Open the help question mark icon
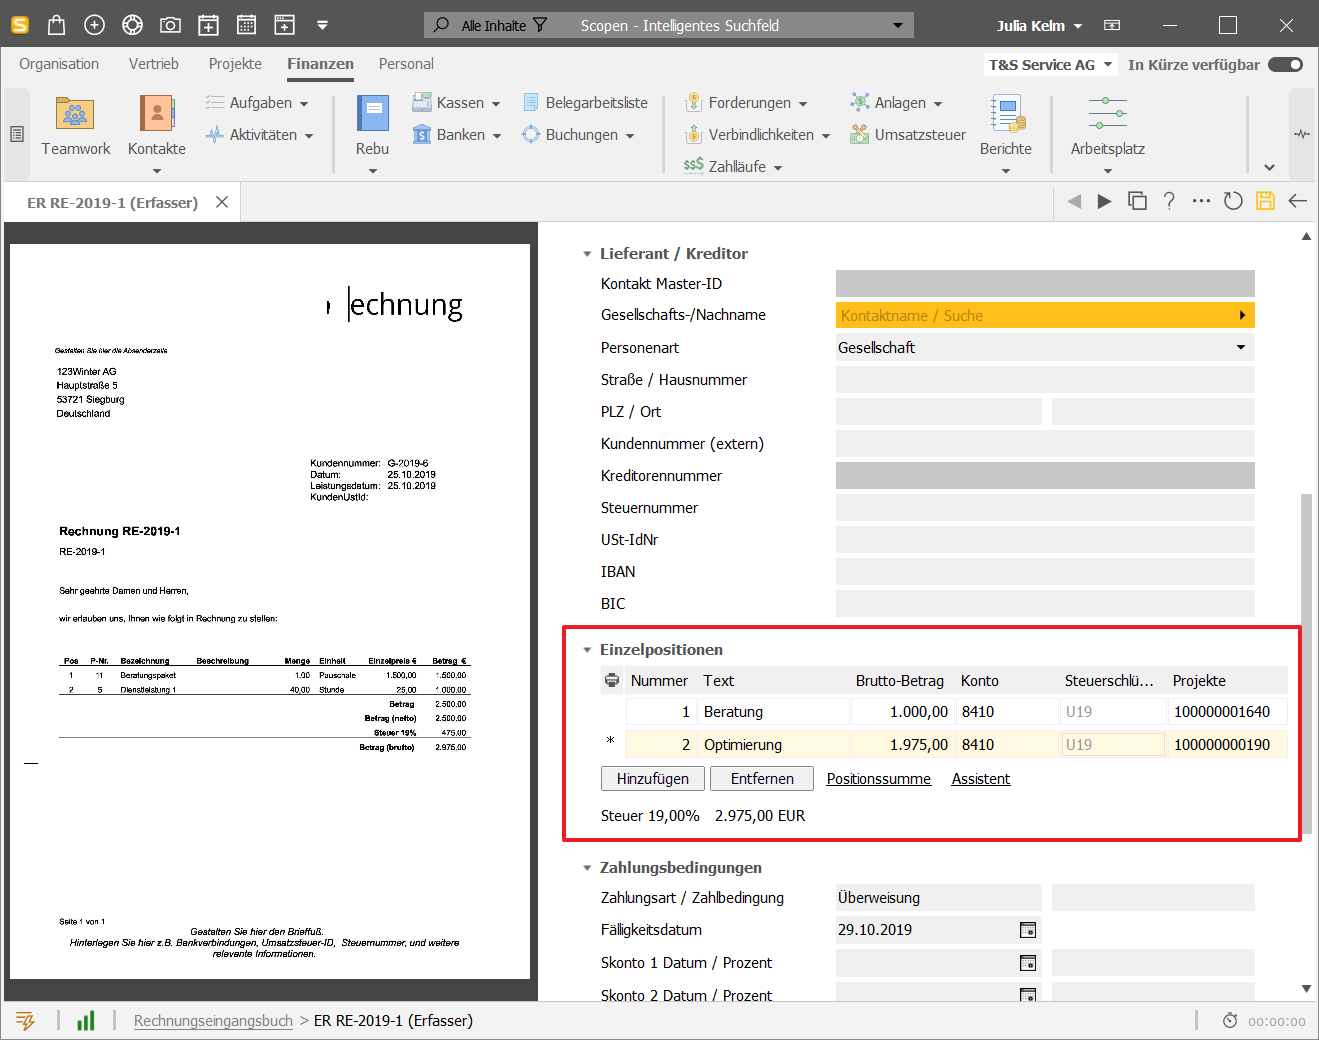 click(x=1169, y=201)
